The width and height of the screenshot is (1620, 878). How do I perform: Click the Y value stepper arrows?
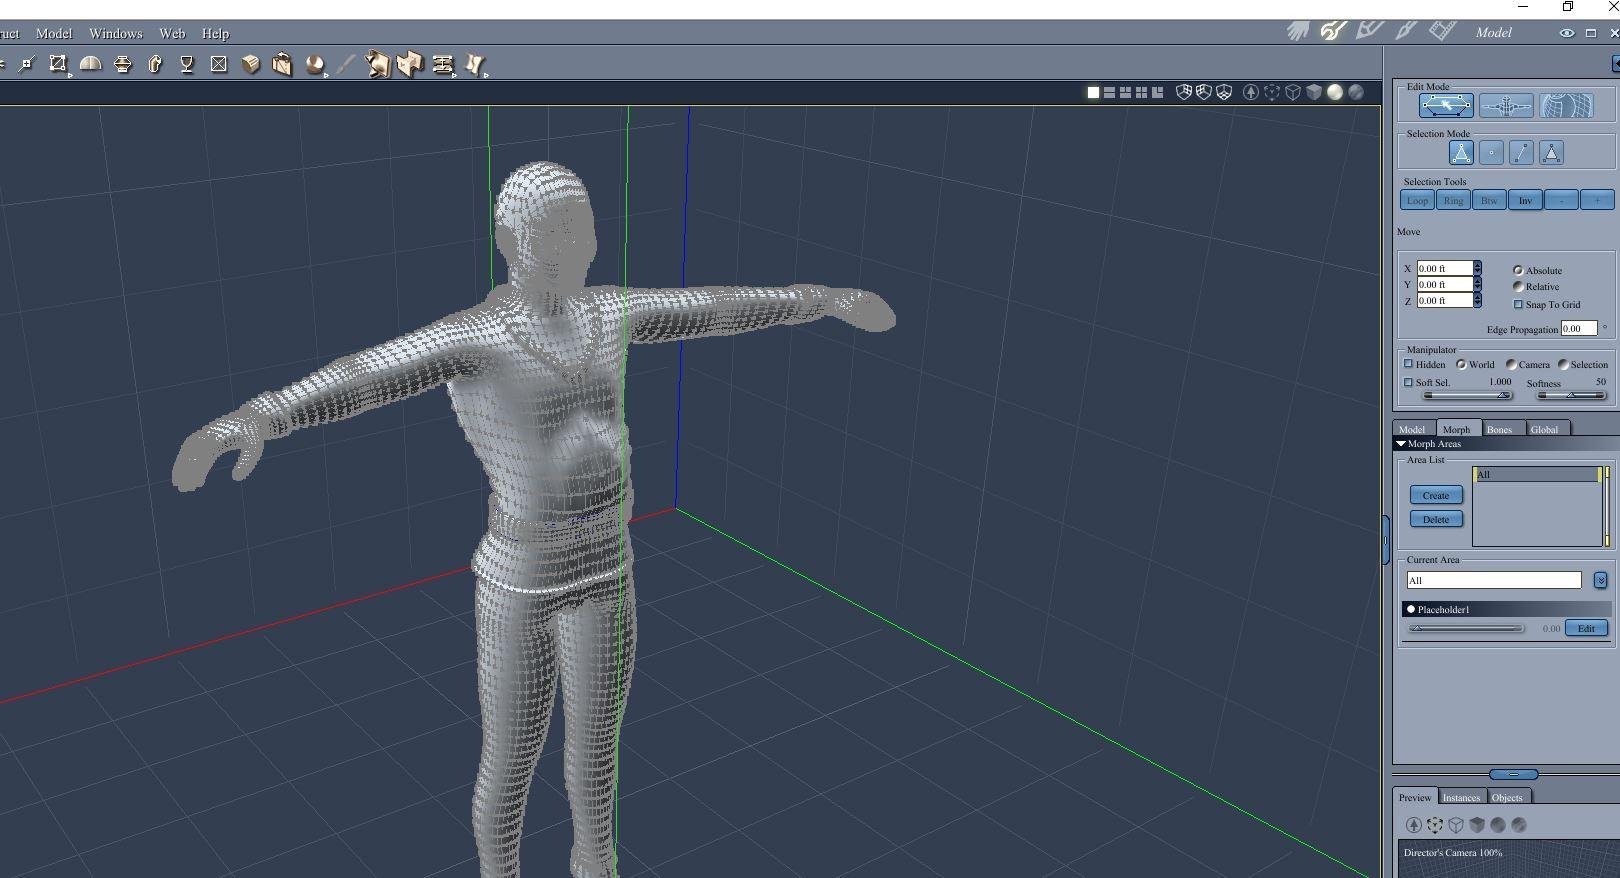(x=1477, y=285)
